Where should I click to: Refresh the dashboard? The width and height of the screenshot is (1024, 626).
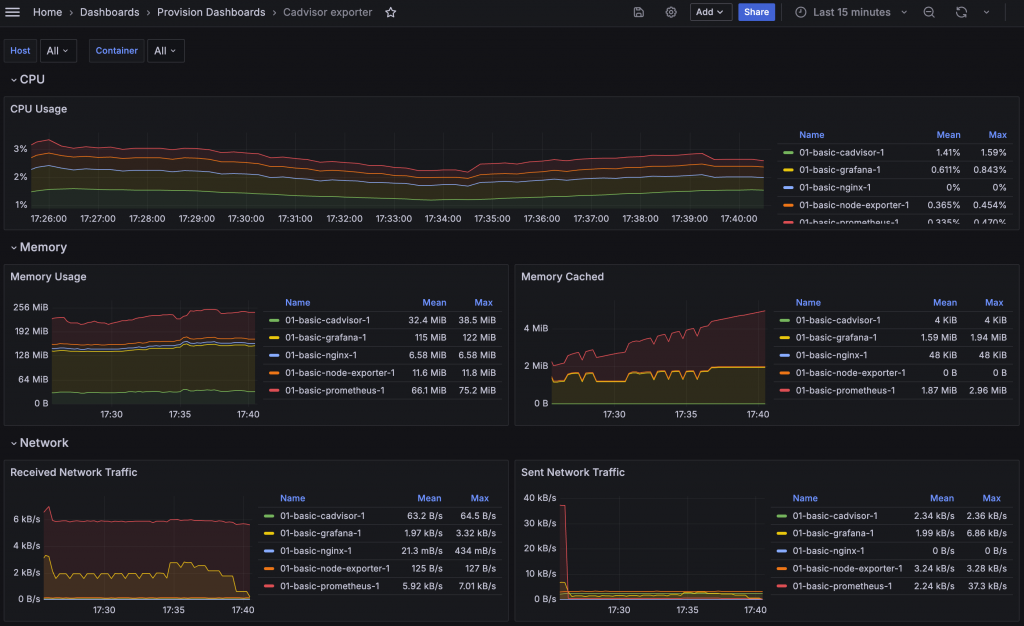coord(961,12)
